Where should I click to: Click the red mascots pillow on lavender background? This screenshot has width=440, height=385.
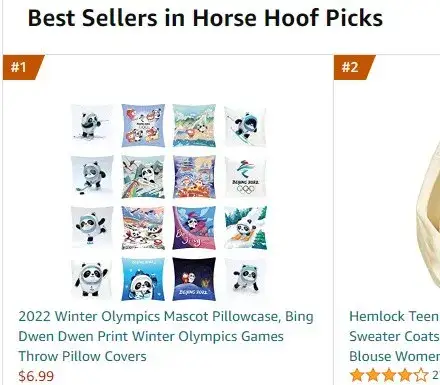tap(143, 125)
